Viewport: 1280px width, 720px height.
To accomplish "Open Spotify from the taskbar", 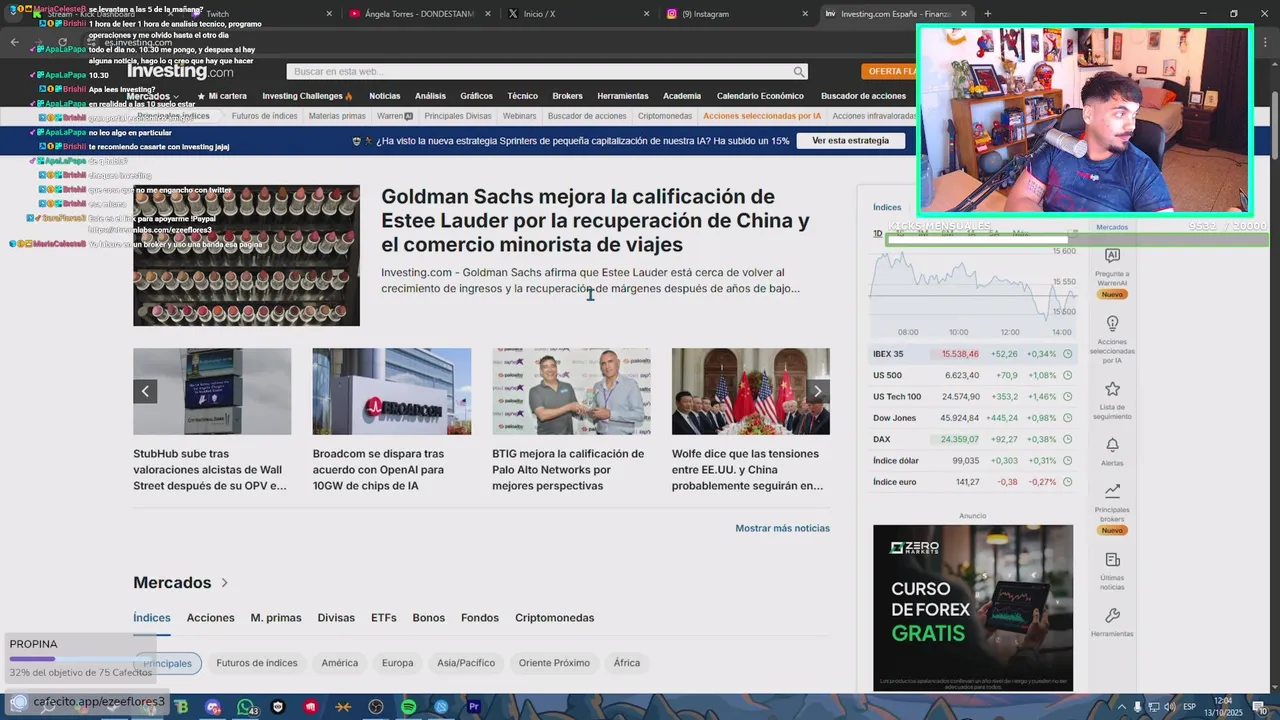I will 408,707.
